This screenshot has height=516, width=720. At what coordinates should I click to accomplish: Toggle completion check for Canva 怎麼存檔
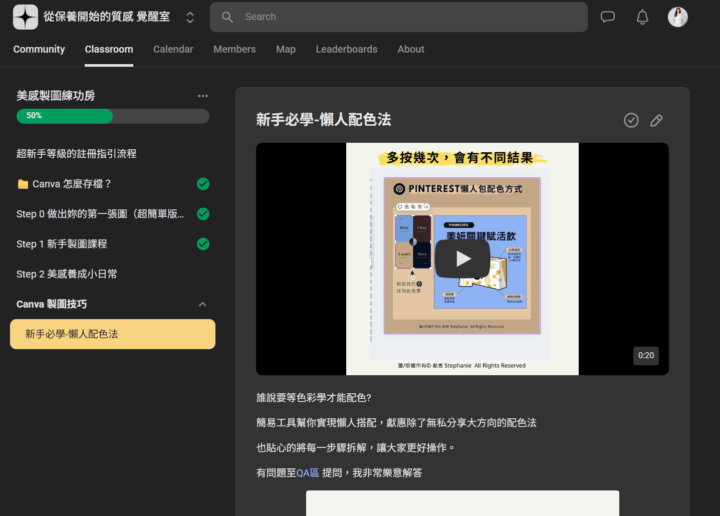pos(203,184)
